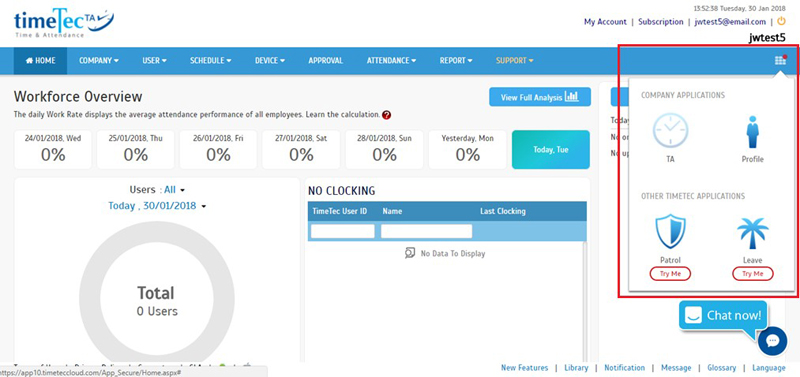Open the Profile person icon
Viewport: 800px width, 377px height.
click(x=753, y=131)
